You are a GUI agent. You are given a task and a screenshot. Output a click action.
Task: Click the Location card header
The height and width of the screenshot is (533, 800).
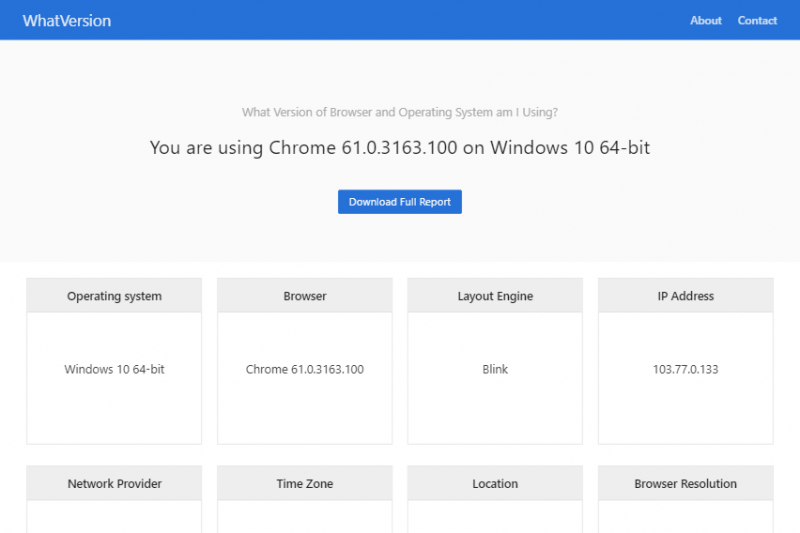495,483
